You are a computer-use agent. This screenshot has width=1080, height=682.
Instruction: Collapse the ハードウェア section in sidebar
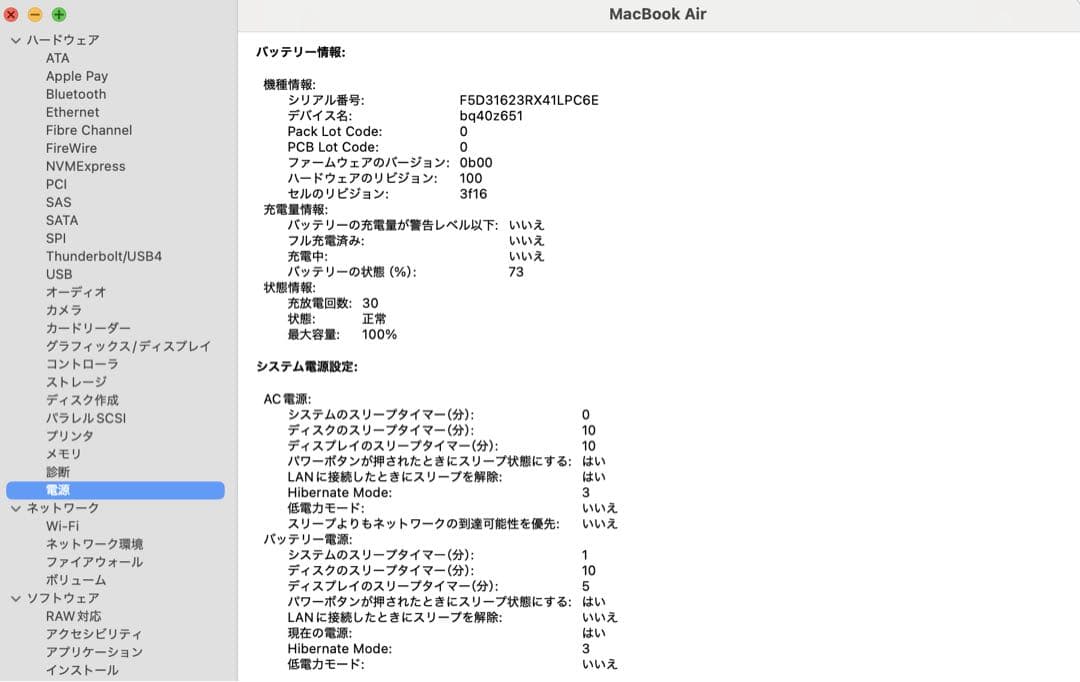click(x=15, y=40)
